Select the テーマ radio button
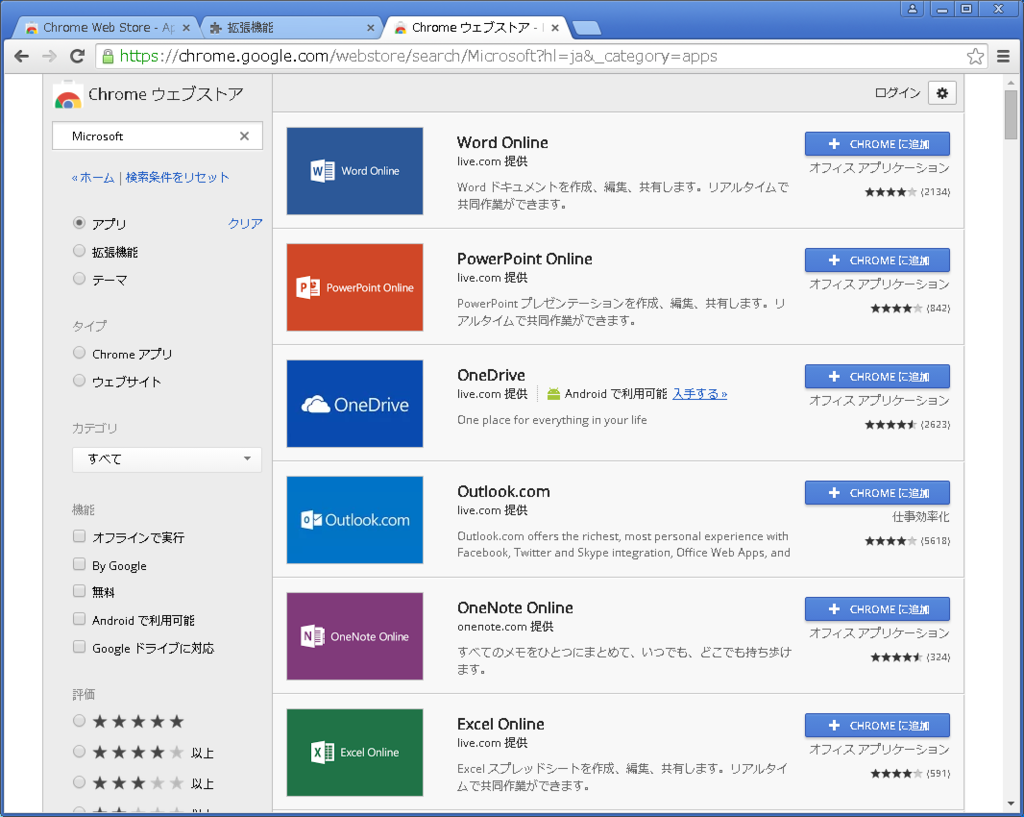Viewport: 1024px width, 817px height. pos(79,279)
